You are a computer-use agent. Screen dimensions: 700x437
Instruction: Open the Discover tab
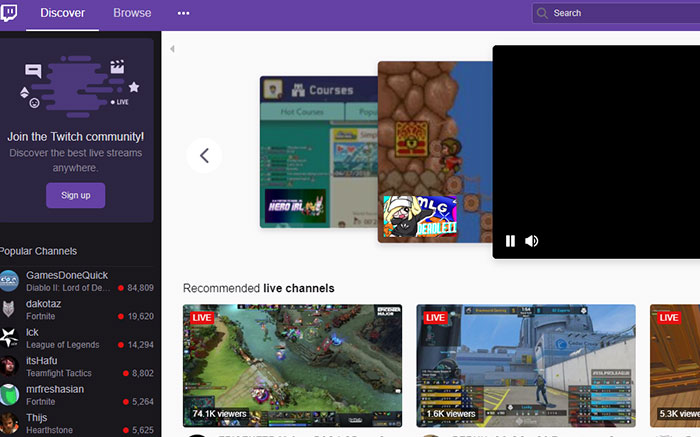[x=62, y=13]
